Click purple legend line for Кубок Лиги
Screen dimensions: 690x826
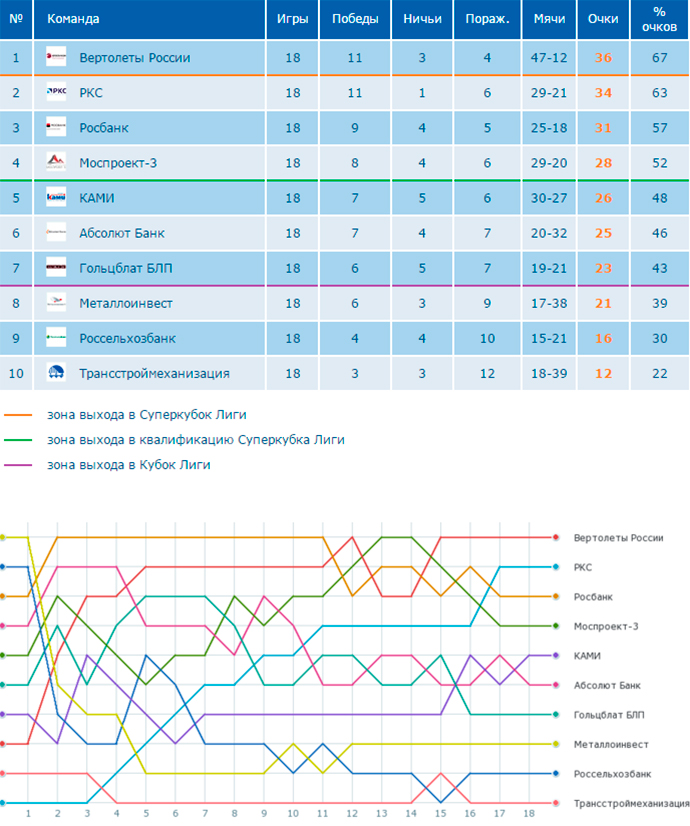pyautogui.click(x=18, y=465)
